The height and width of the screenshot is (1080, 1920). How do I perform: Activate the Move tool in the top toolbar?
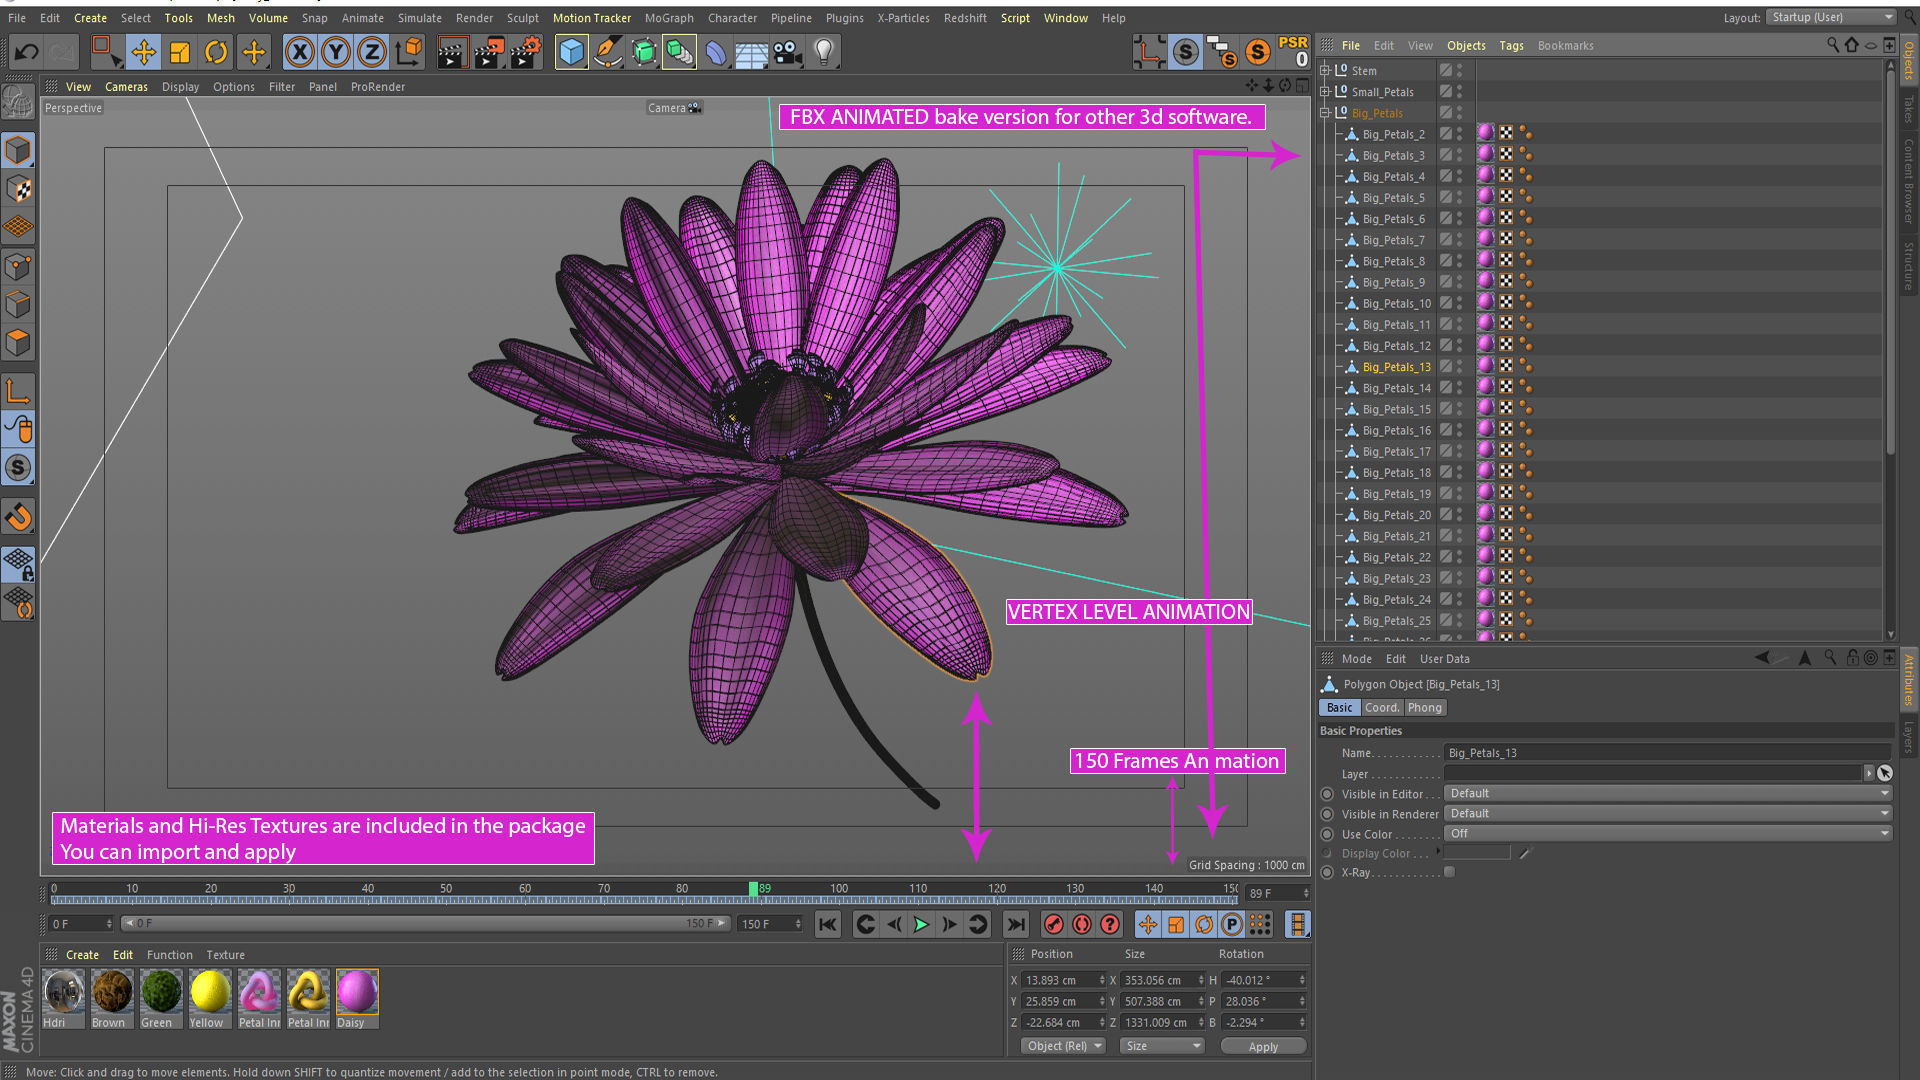[x=143, y=52]
